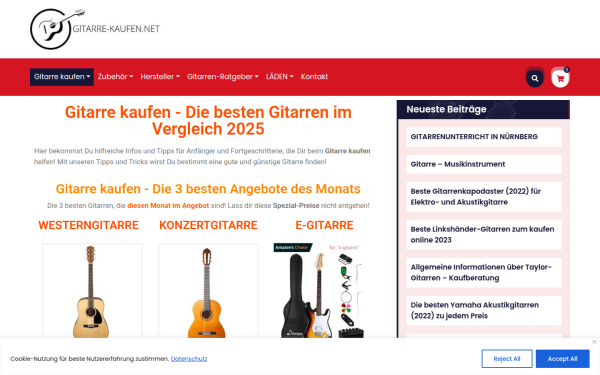The width and height of the screenshot is (600, 375).
Task: Click heading Die 3 besten Angebote des Monats
Action: pyautogui.click(x=208, y=189)
